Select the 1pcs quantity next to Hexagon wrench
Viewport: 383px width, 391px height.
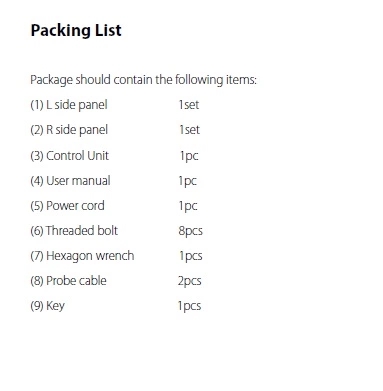click(x=191, y=256)
